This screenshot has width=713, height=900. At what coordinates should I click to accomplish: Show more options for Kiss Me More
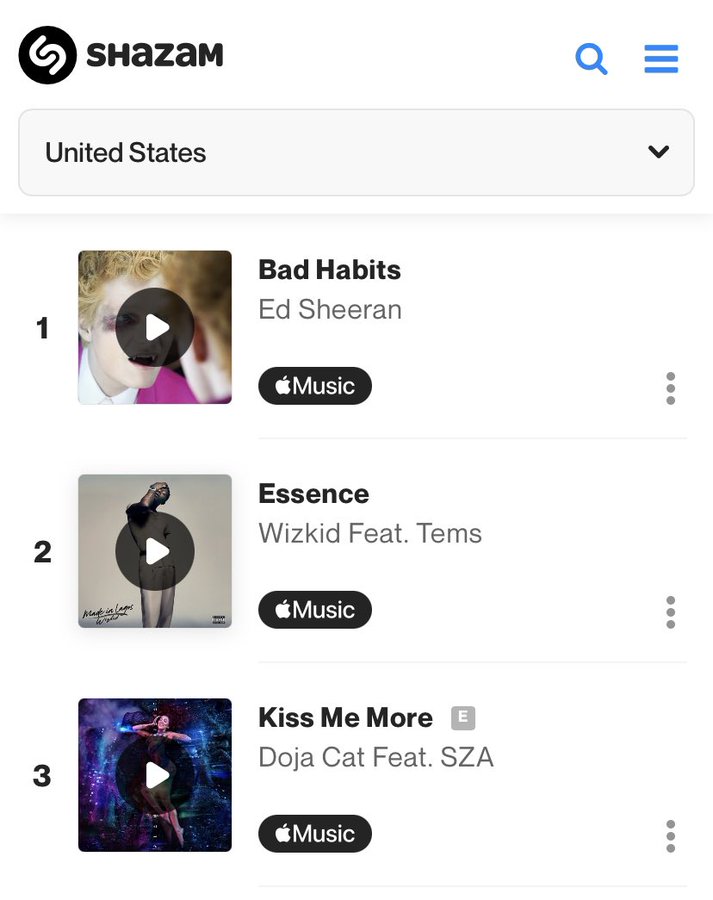[670, 836]
